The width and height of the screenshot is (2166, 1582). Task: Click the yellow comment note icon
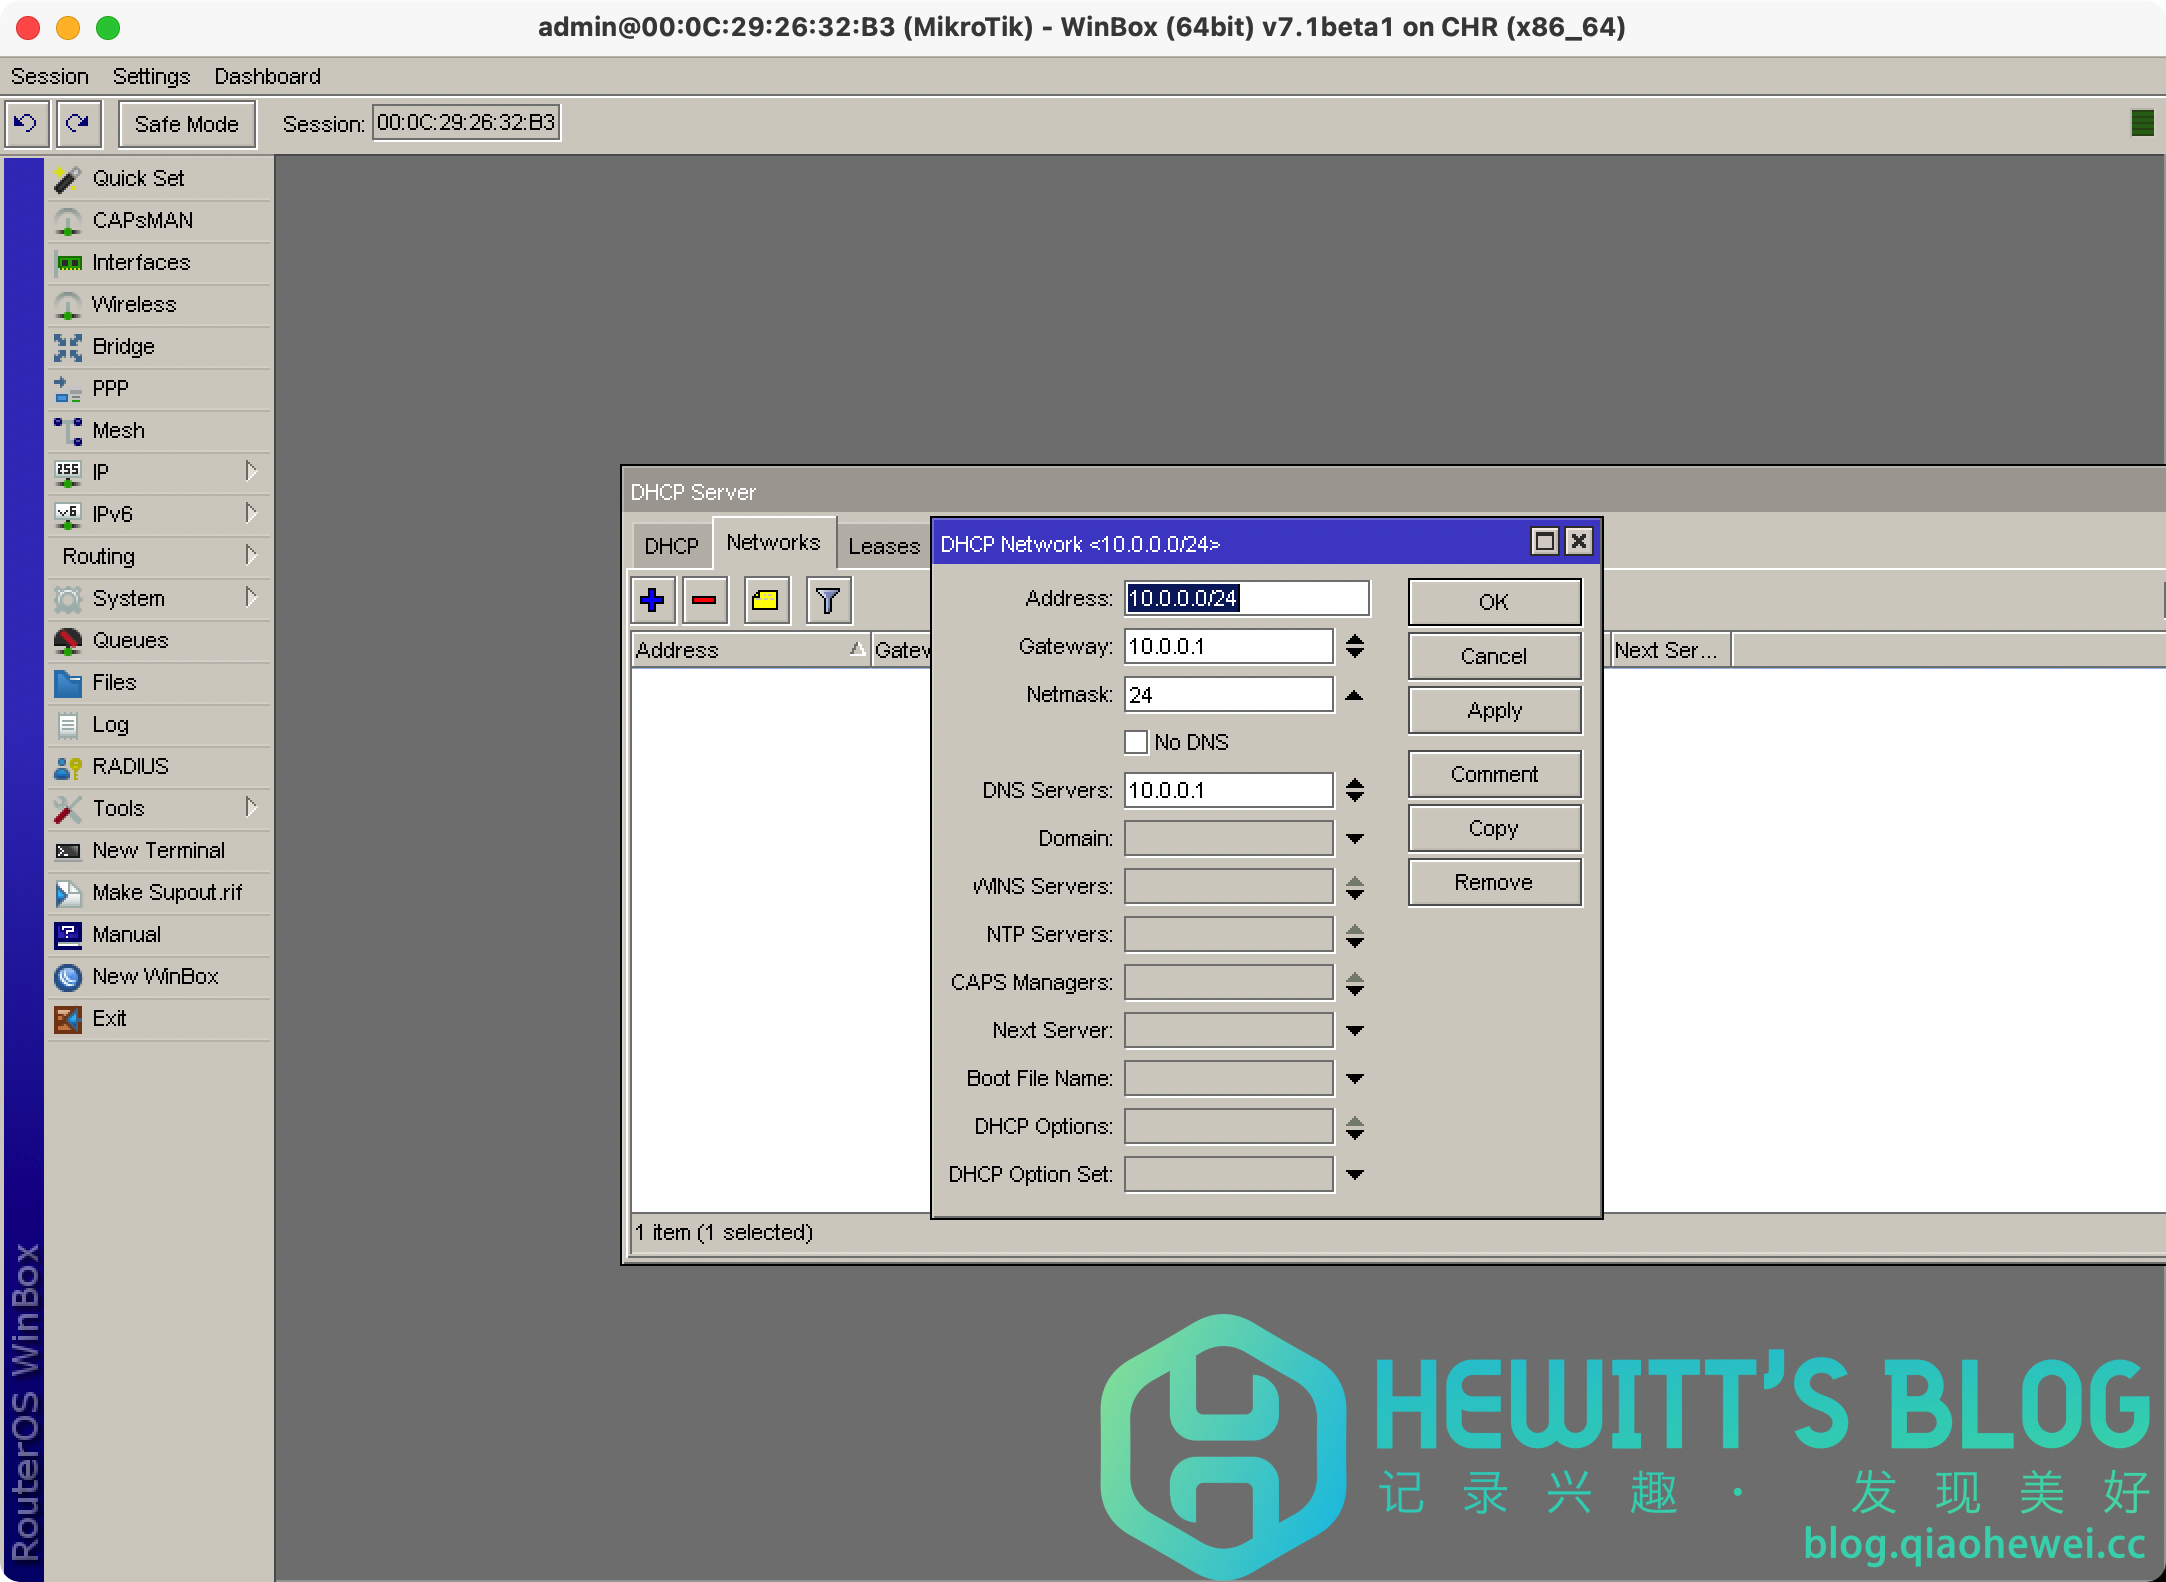(x=766, y=600)
